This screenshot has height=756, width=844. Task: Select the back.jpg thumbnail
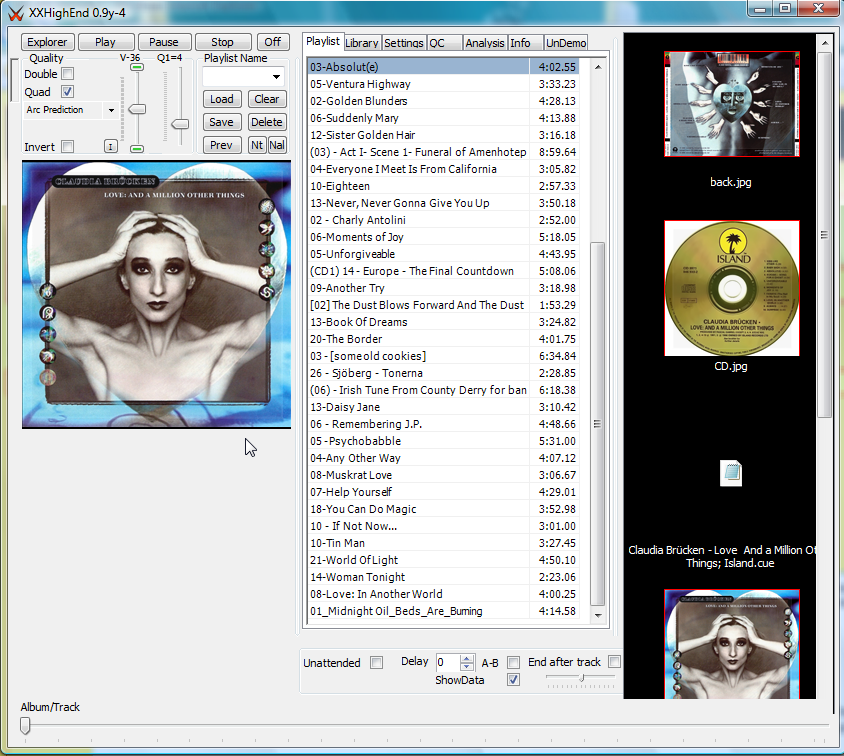click(732, 104)
